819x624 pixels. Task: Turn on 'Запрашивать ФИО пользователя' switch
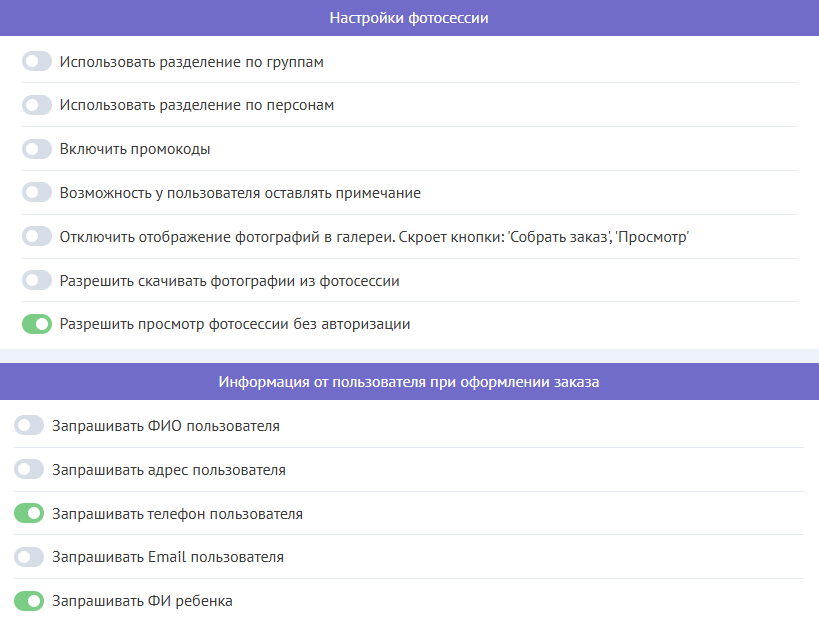click(29, 426)
